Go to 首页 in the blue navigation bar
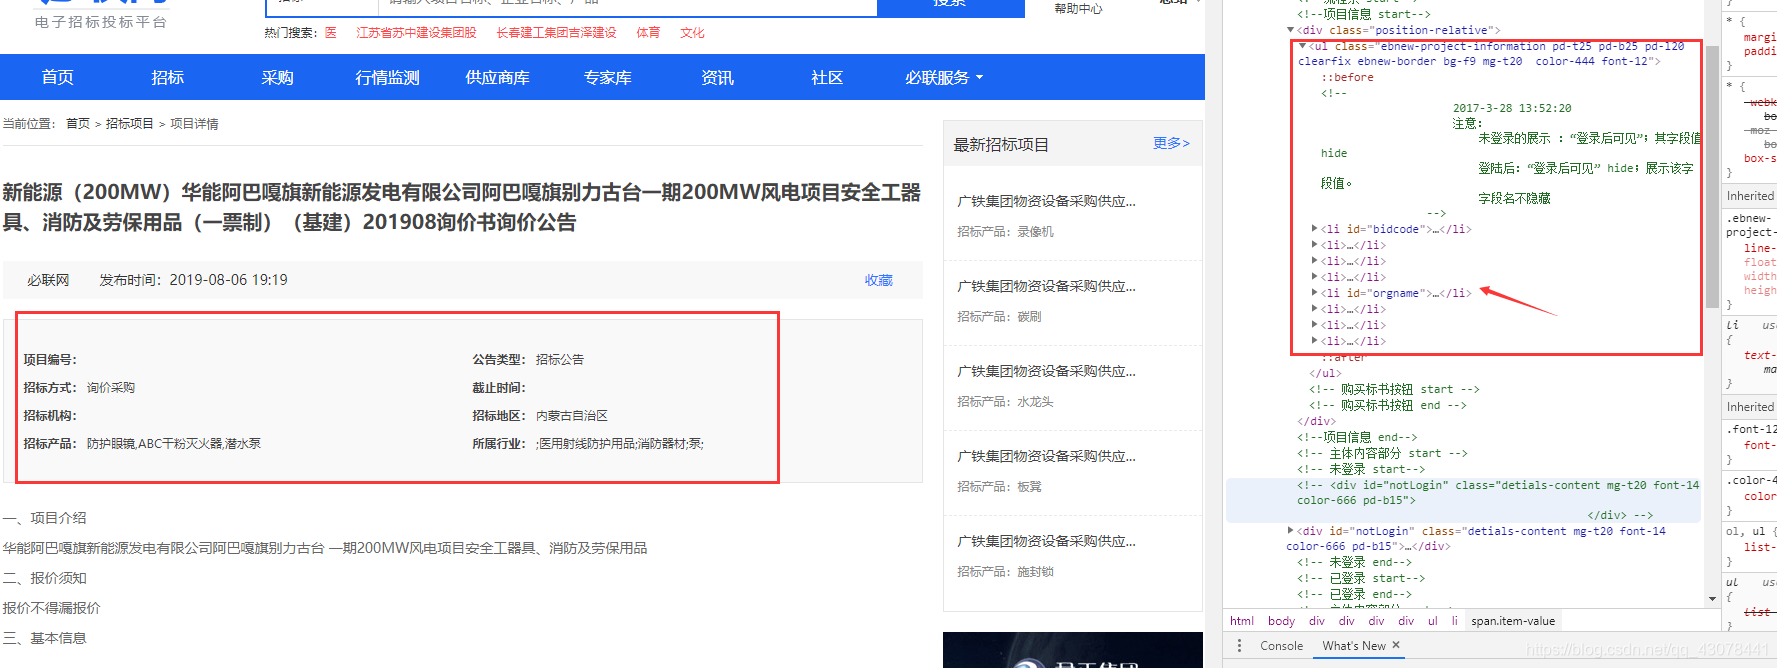Image resolution: width=1777 pixels, height=668 pixels. click(57, 77)
